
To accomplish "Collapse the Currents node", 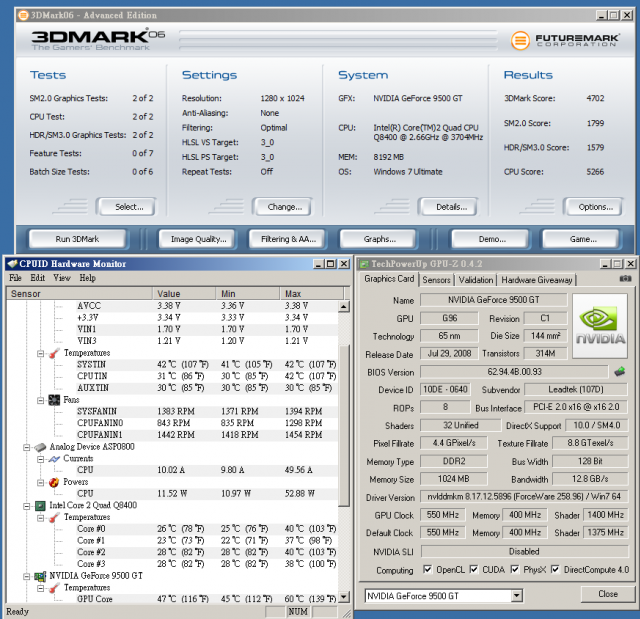I will tap(40, 459).
